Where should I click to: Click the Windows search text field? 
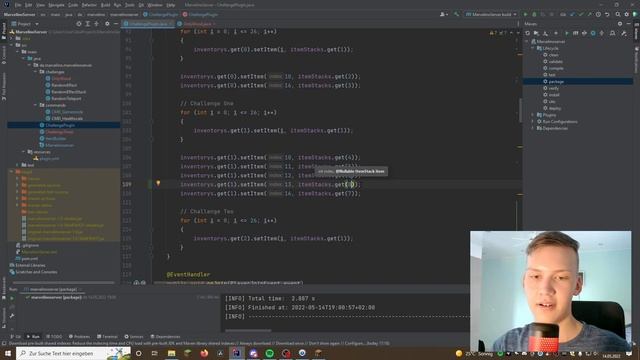73,353
